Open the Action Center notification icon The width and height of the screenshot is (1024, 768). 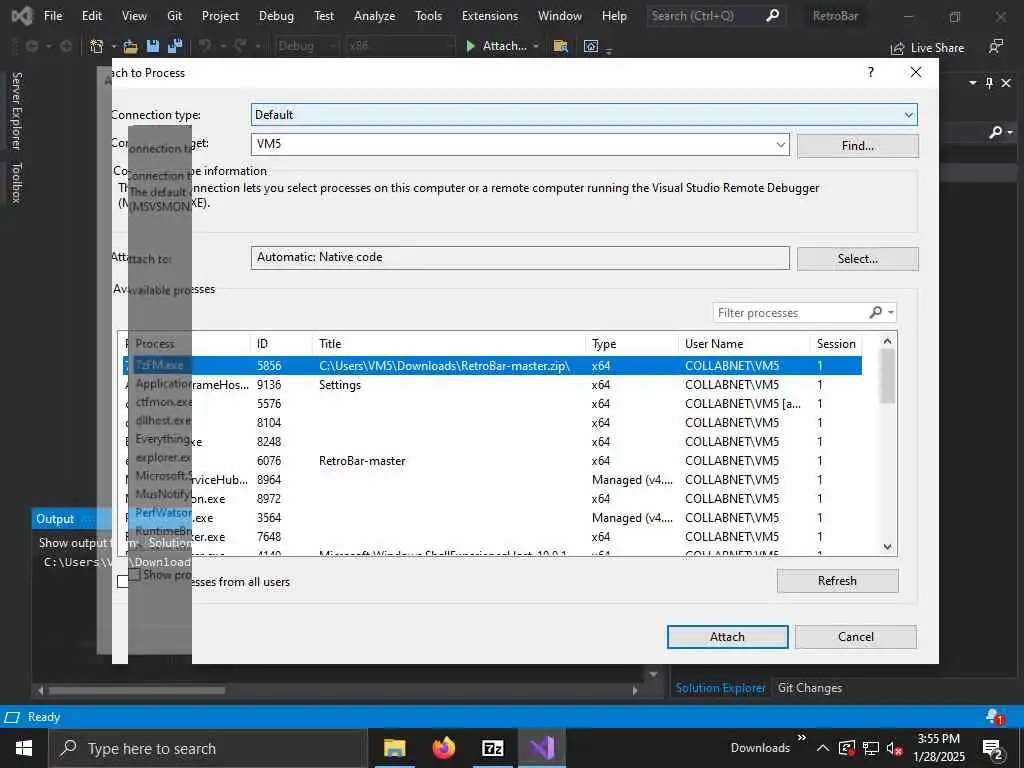point(993,749)
